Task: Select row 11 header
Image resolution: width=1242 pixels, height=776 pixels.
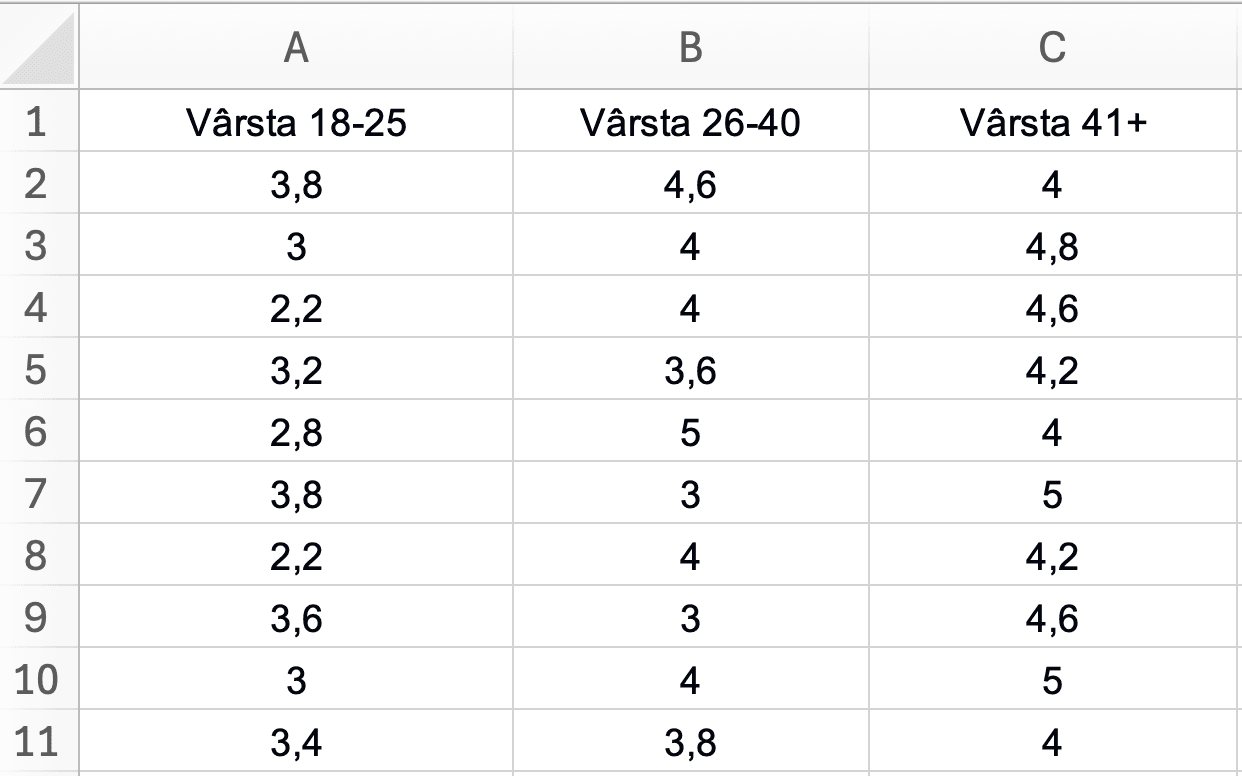Action: click(x=37, y=742)
